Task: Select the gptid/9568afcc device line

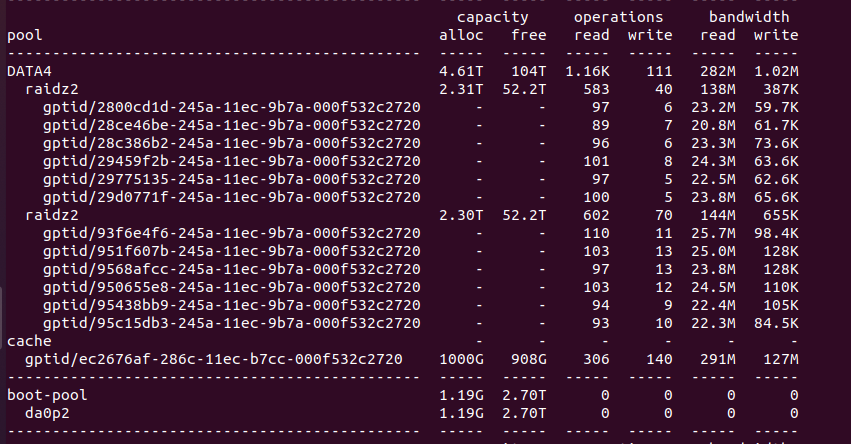Action: click(232, 269)
